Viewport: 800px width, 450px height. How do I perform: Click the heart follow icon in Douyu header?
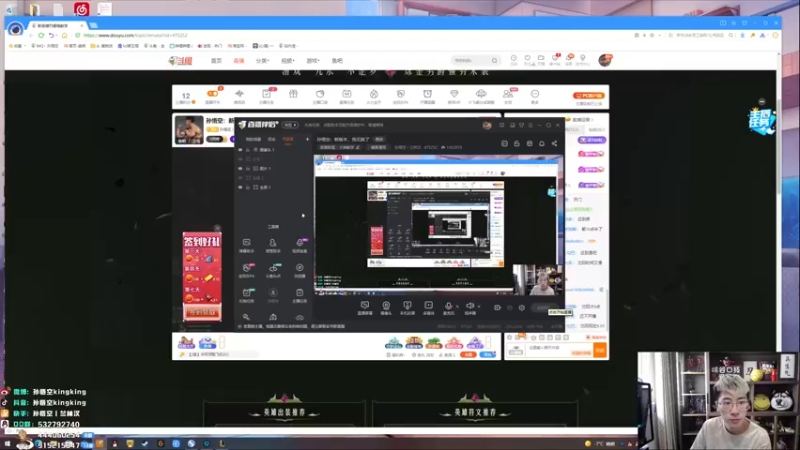[528, 58]
